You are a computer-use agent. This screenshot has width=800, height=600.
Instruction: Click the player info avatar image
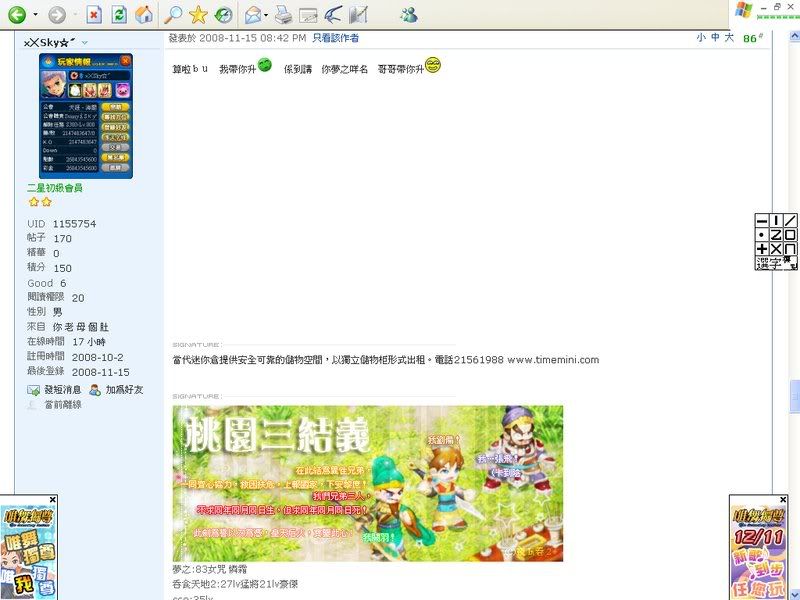[x=86, y=116]
